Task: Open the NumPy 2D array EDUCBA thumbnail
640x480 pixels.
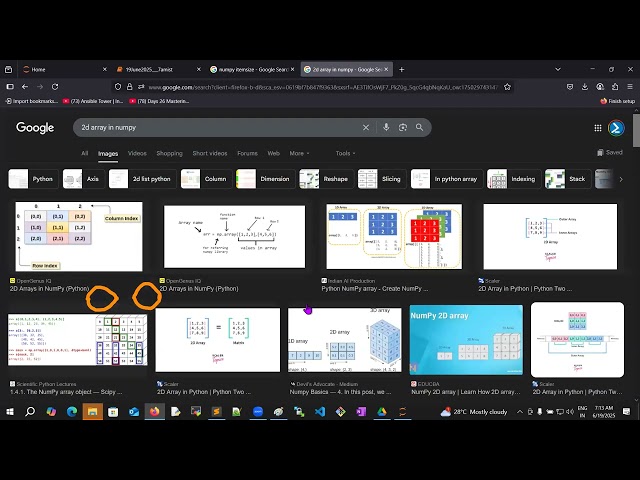Action: [466, 339]
